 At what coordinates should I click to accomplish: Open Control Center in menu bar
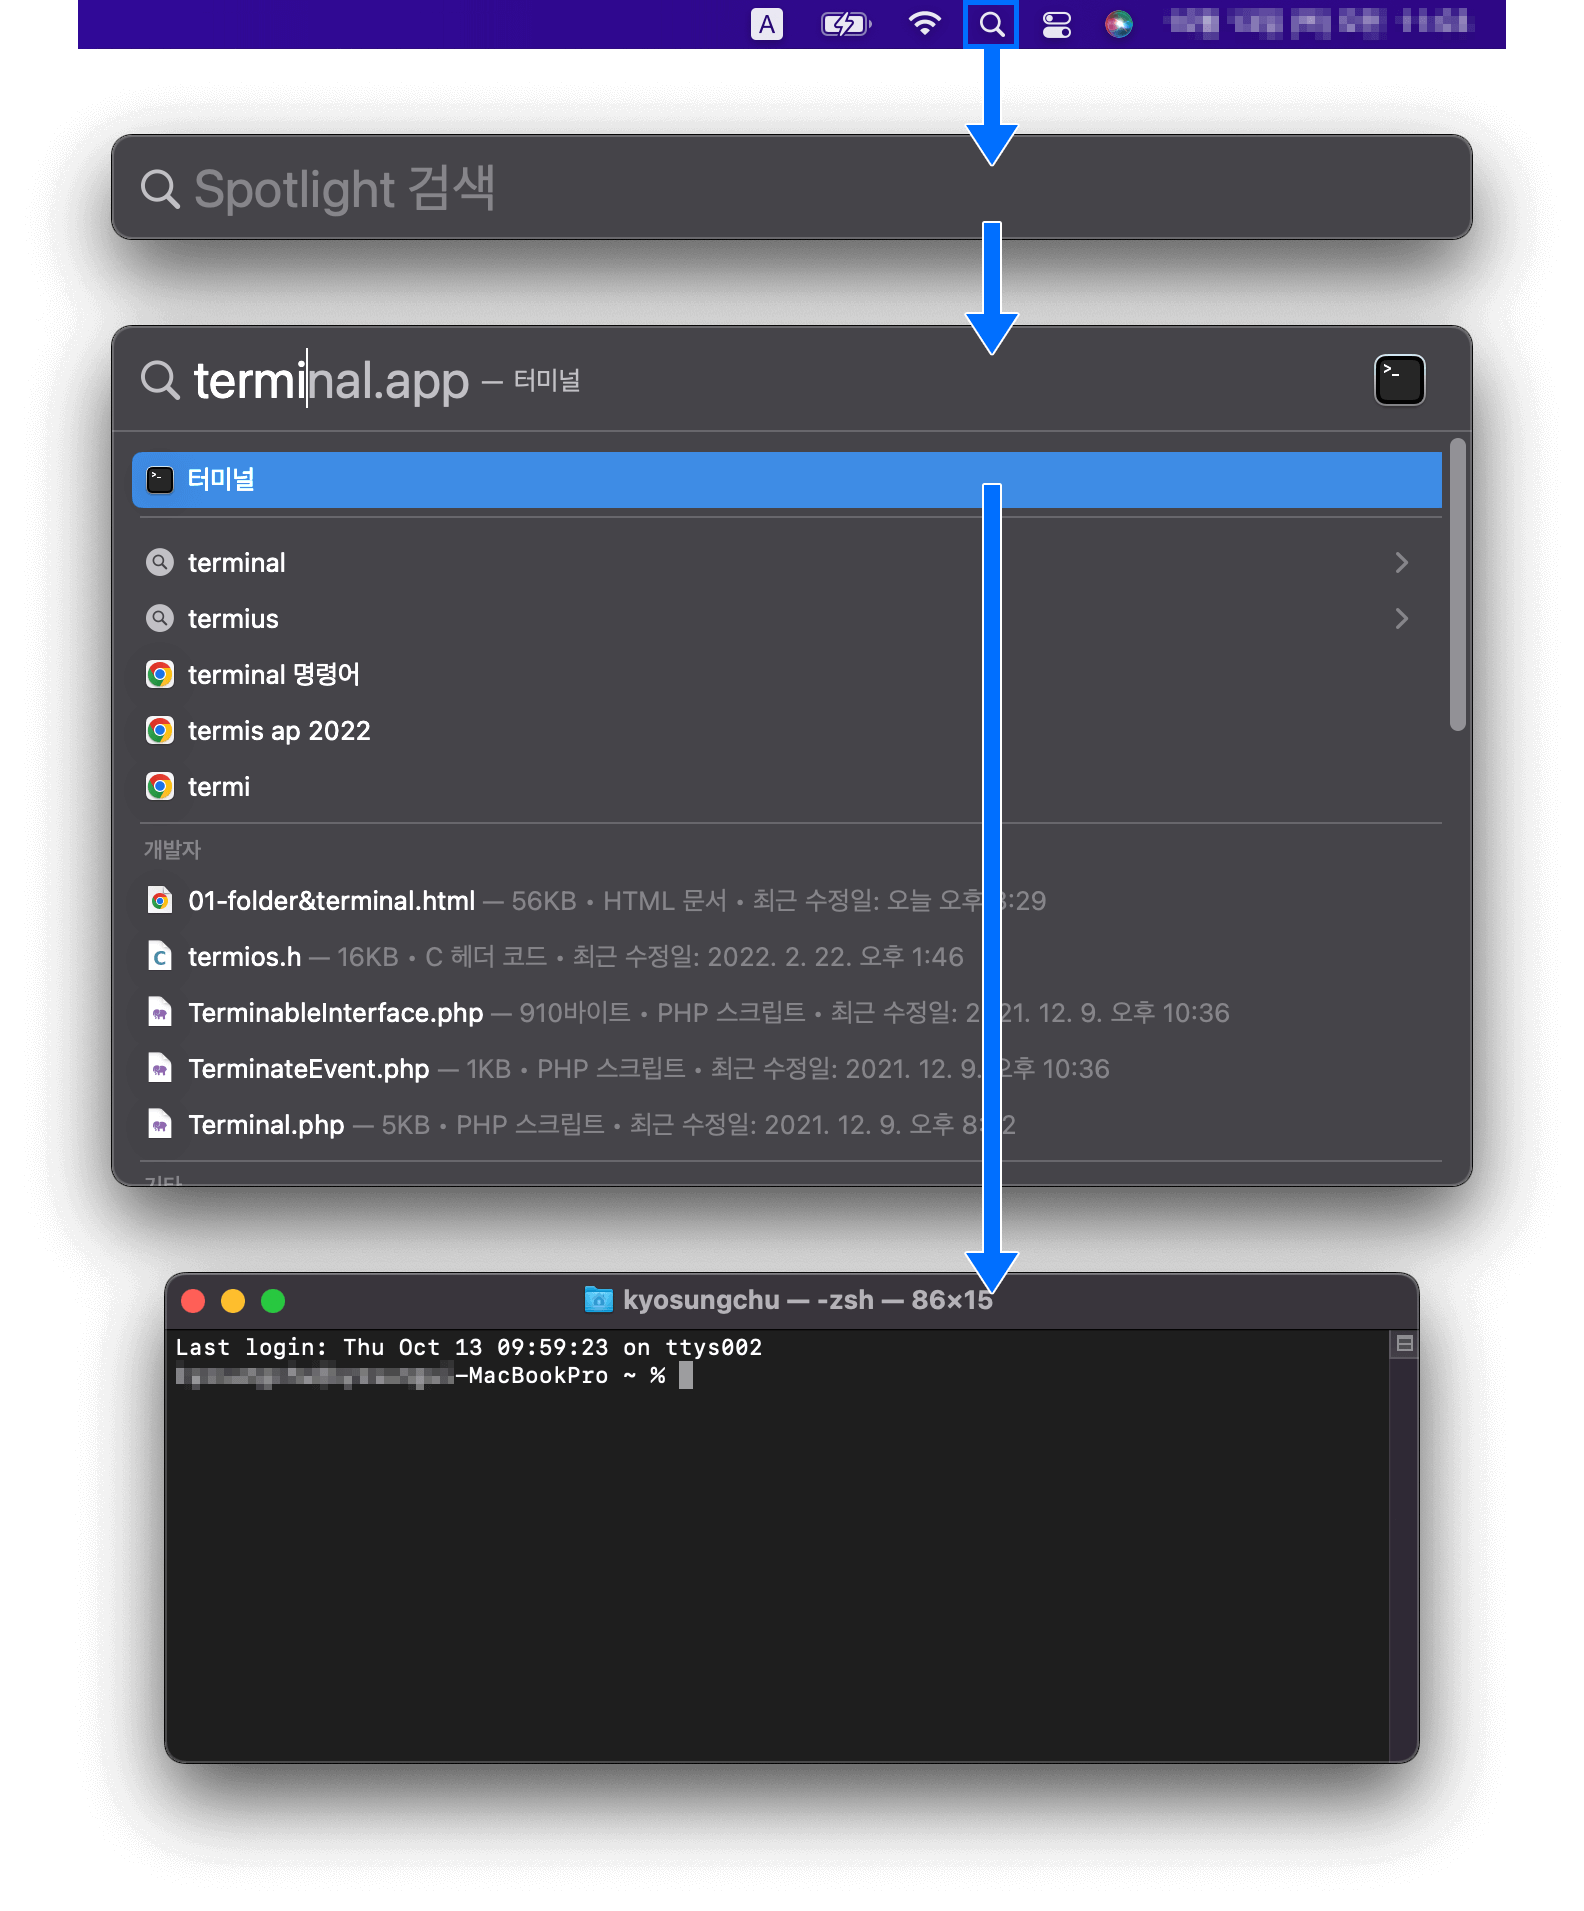(1056, 24)
